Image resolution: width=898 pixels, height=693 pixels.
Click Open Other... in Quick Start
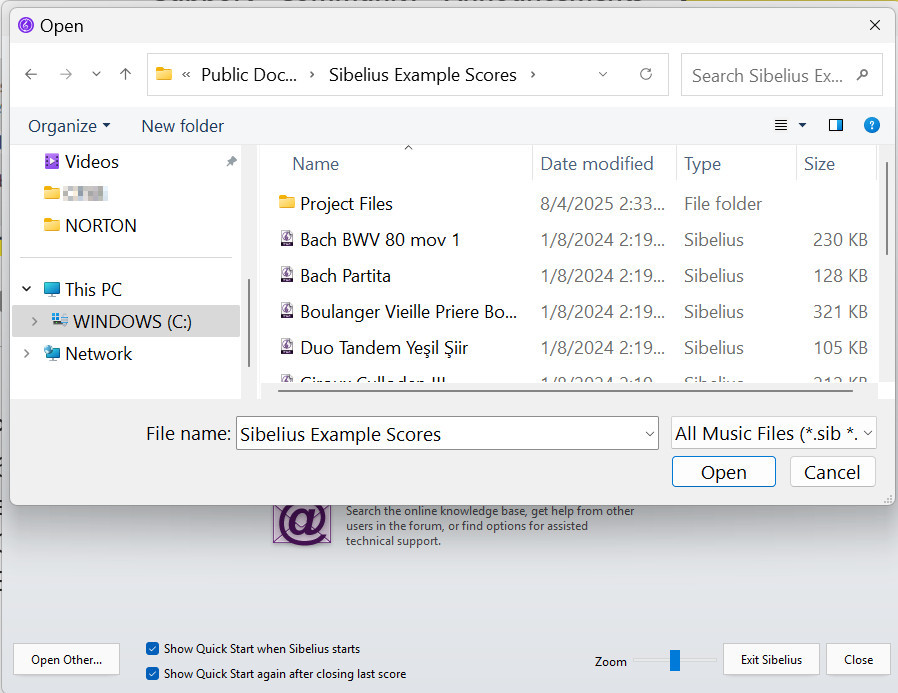point(66,660)
